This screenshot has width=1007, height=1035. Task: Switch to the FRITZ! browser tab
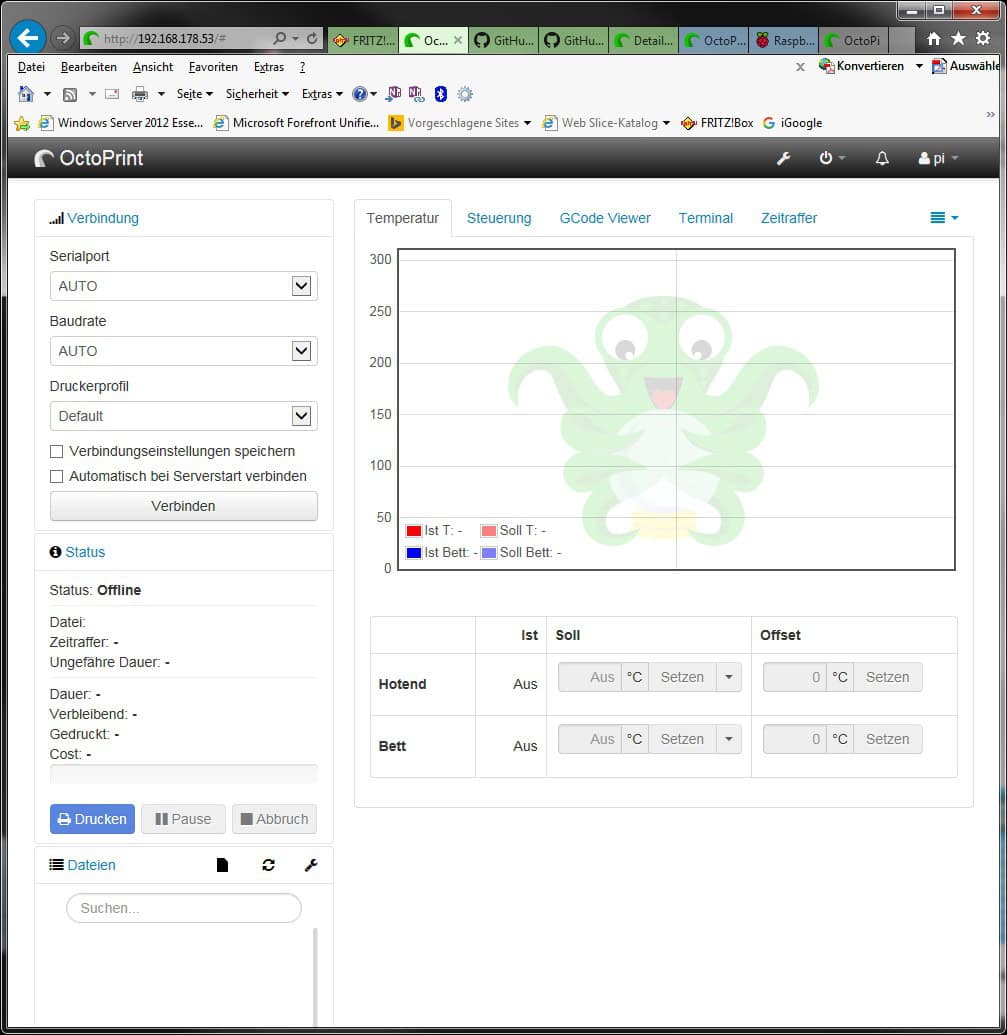363,40
